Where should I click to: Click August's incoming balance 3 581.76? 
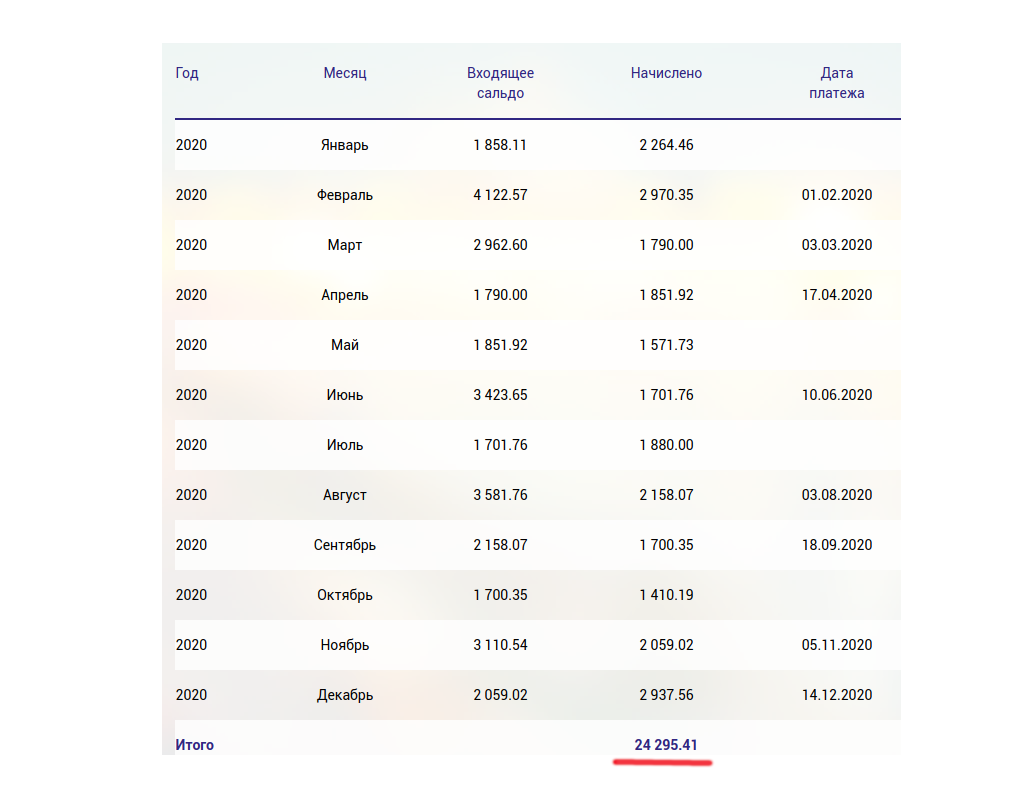pyautogui.click(x=500, y=495)
